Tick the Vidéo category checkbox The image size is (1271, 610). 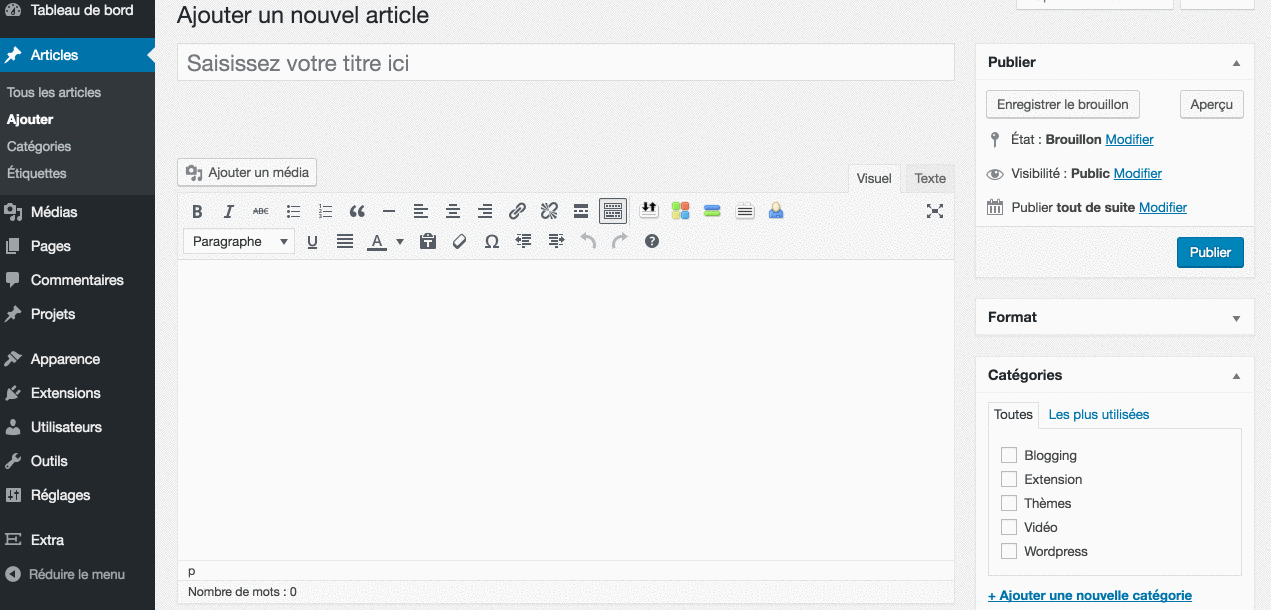(1009, 527)
